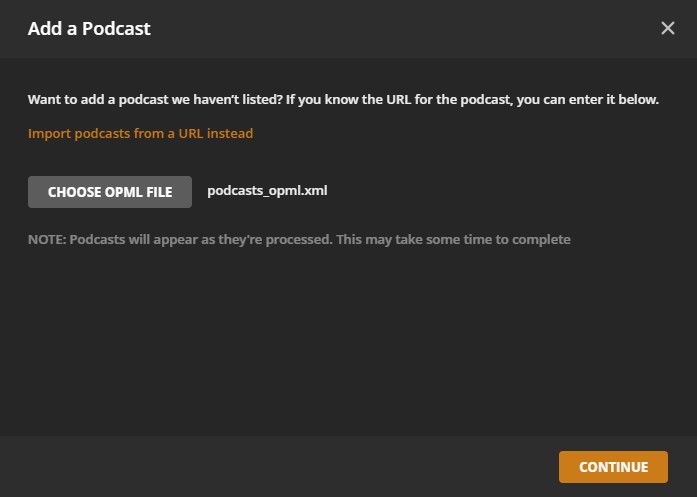Click the 'Import podcasts from a URL' text
This screenshot has height=497, width=697.
[x=140, y=133]
